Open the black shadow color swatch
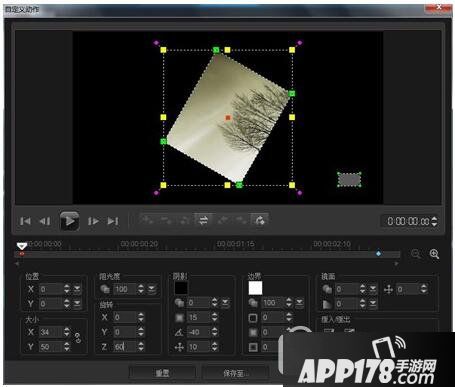The height and width of the screenshot is (387, 455). pos(181,288)
